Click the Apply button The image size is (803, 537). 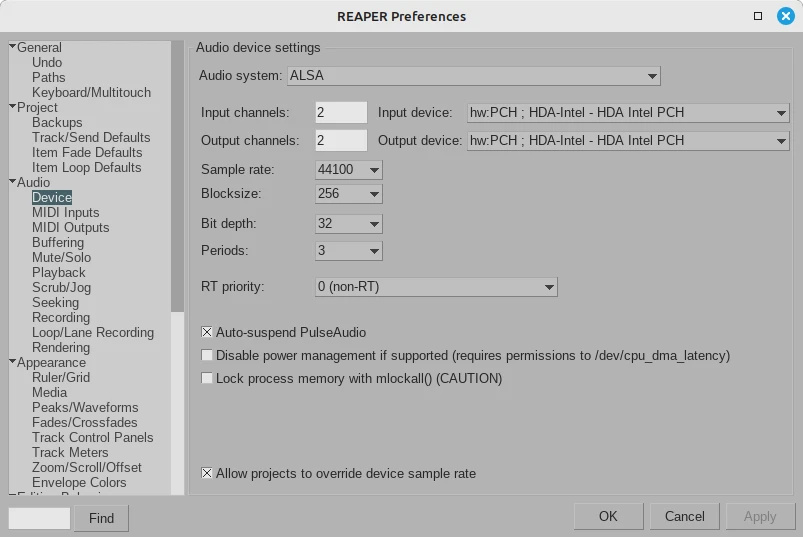point(760,516)
